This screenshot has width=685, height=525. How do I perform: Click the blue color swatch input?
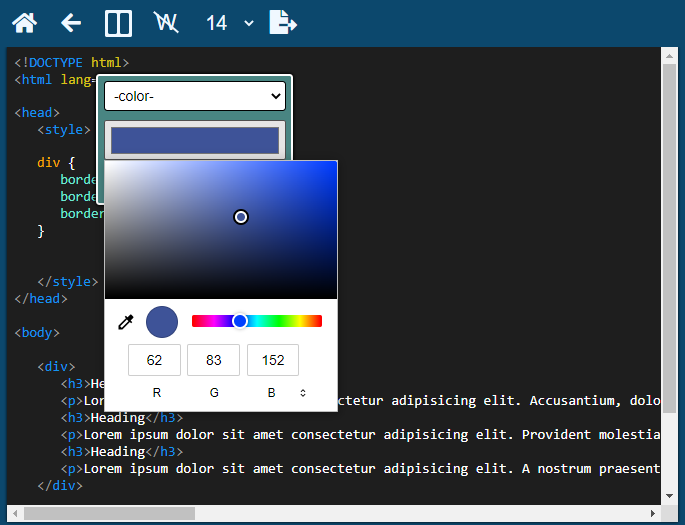pyautogui.click(x=195, y=141)
